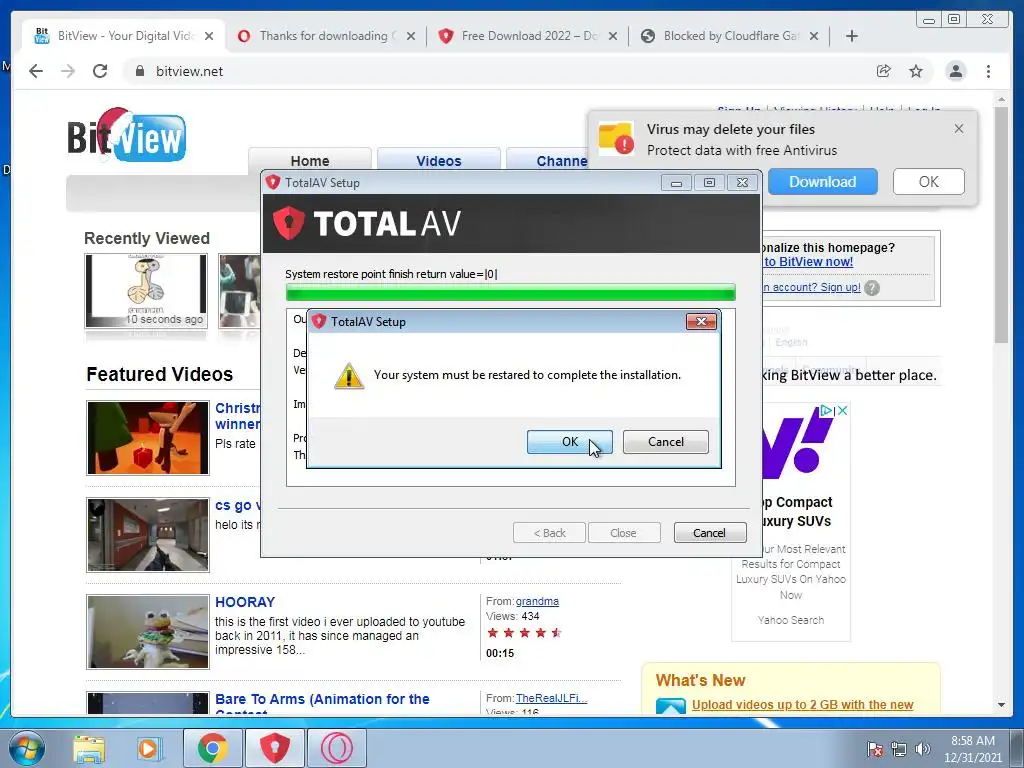The image size is (1024, 768).
Task: Reload the bitview.net page
Action: pyautogui.click(x=100, y=71)
